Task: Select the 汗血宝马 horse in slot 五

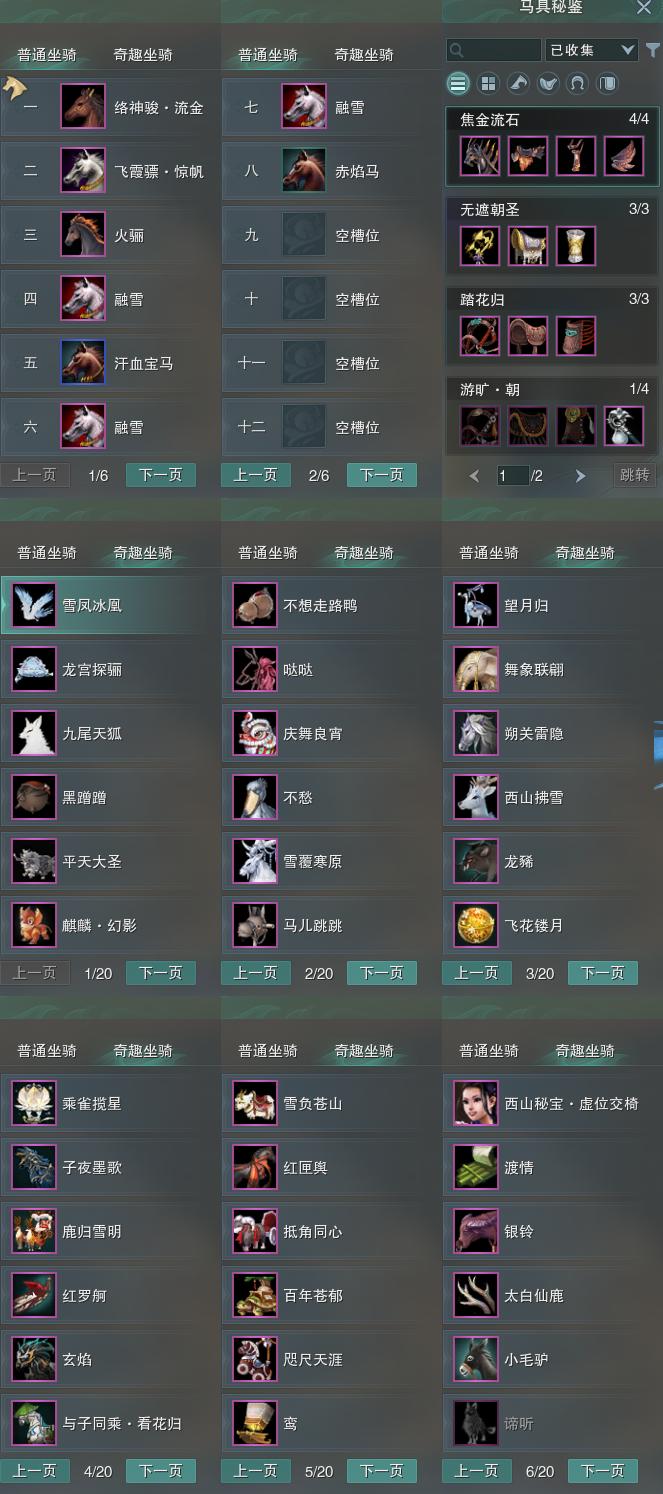Action: (x=110, y=363)
